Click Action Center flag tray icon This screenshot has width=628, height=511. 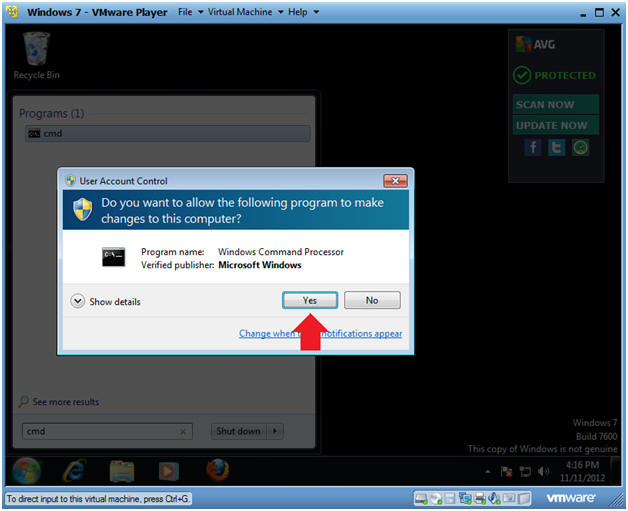point(506,472)
